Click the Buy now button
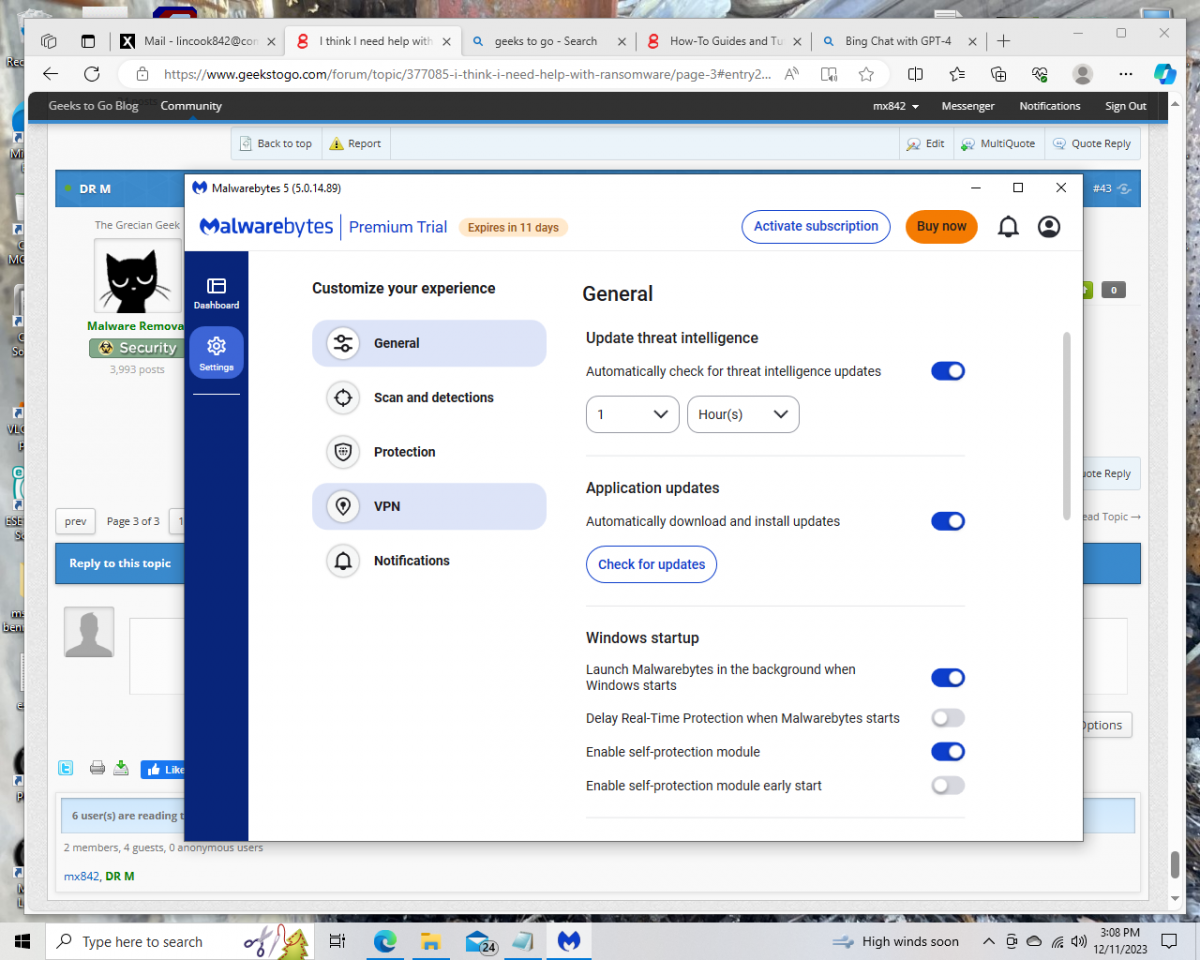The image size is (1200, 960). click(x=941, y=227)
